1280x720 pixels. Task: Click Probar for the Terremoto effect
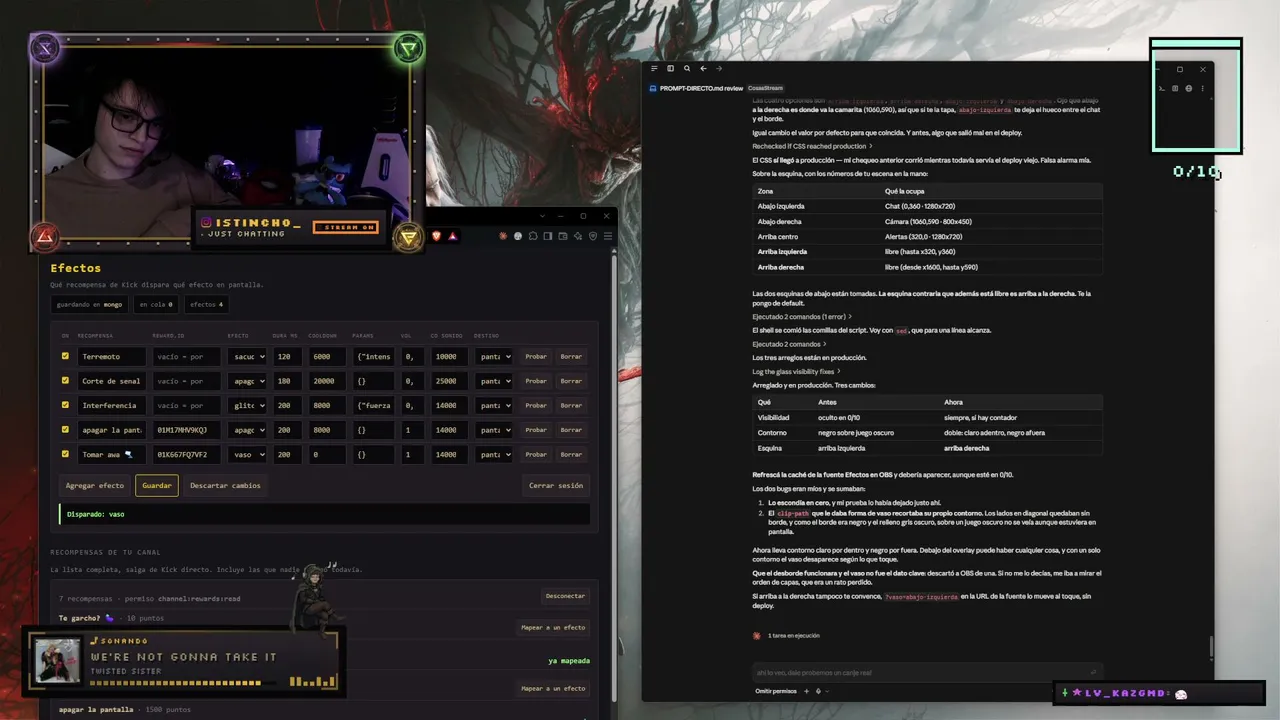536,356
